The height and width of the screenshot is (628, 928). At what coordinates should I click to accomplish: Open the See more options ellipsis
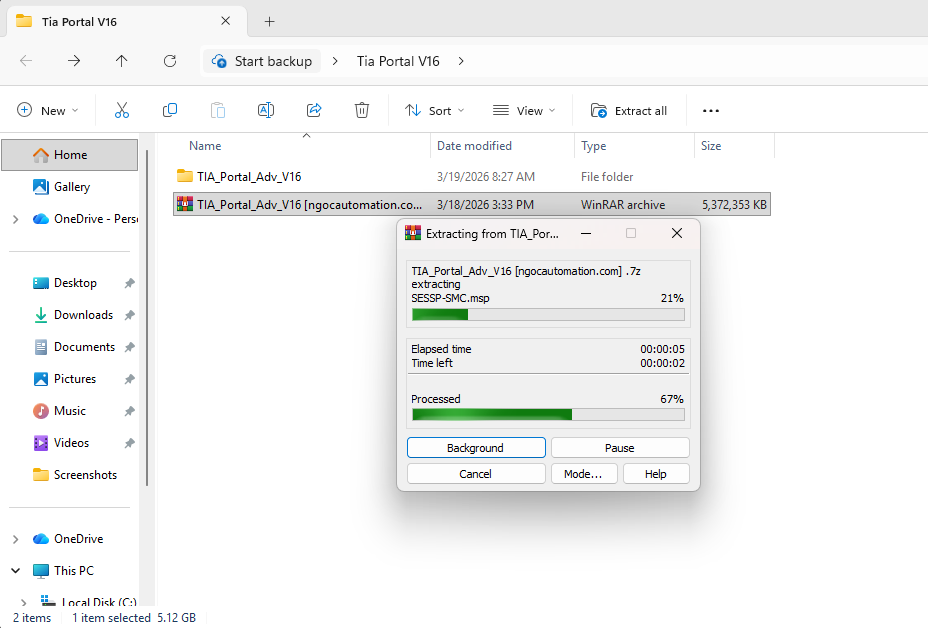click(711, 110)
